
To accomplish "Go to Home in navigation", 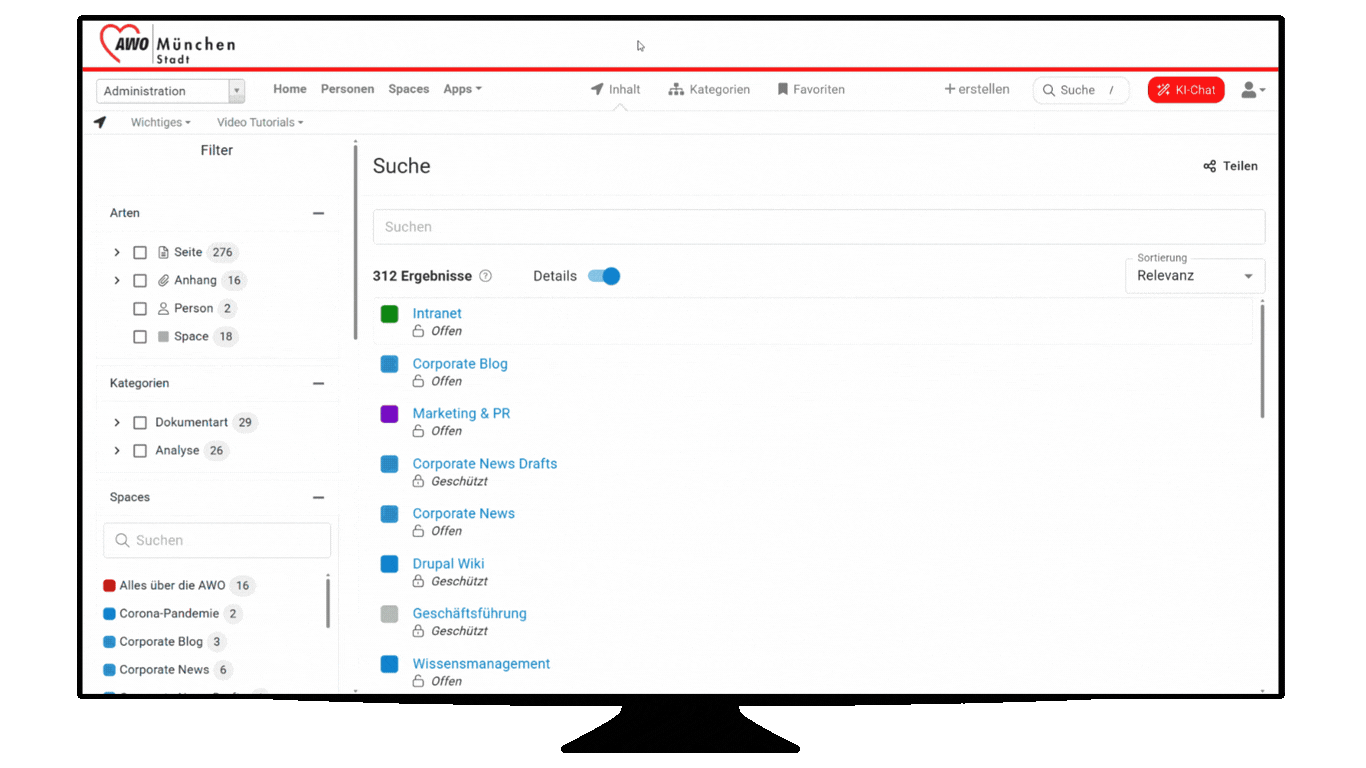I will (x=290, y=89).
